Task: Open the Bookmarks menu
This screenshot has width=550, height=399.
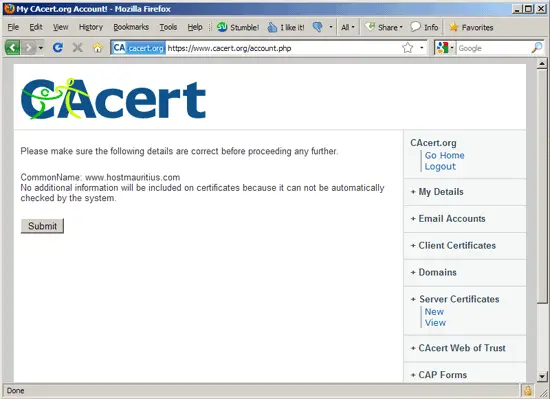Action: tap(131, 27)
